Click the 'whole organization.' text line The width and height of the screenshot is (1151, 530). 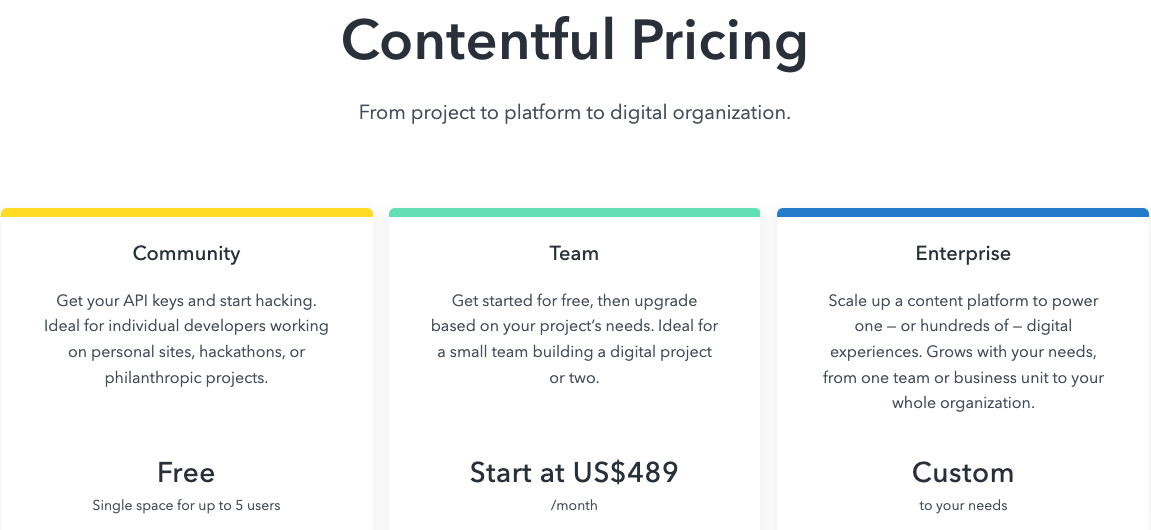point(963,403)
